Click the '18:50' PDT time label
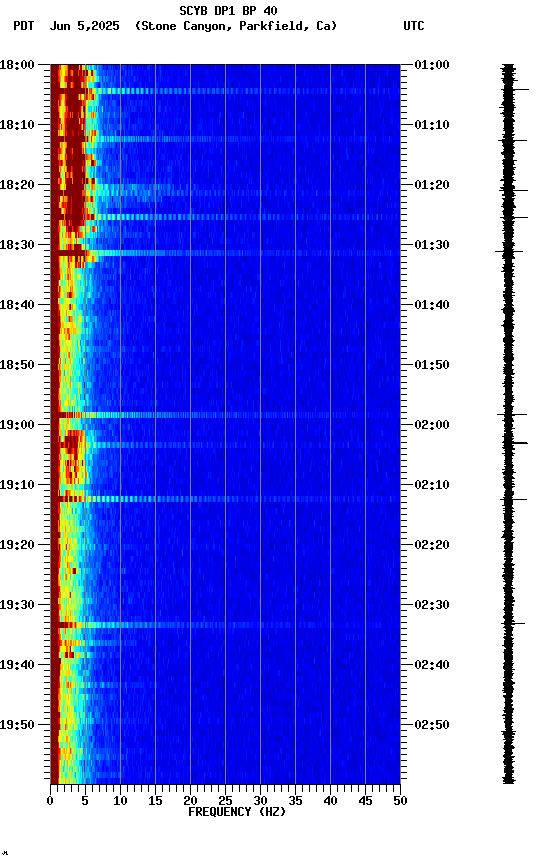Image resolution: width=552 pixels, height=864 pixels. tap(17, 365)
